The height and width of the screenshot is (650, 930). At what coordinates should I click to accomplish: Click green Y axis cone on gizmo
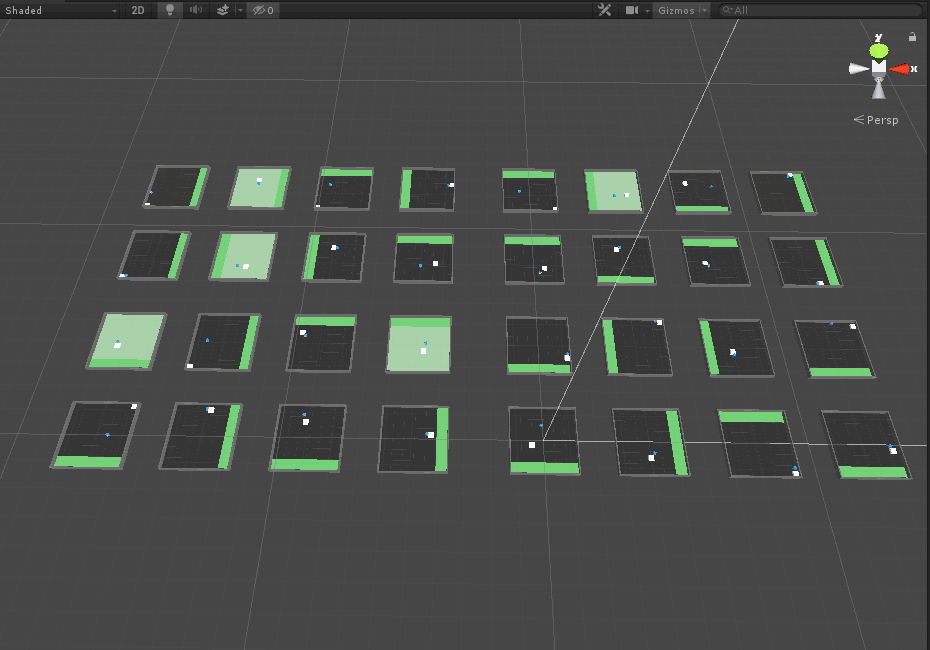(879, 50)
